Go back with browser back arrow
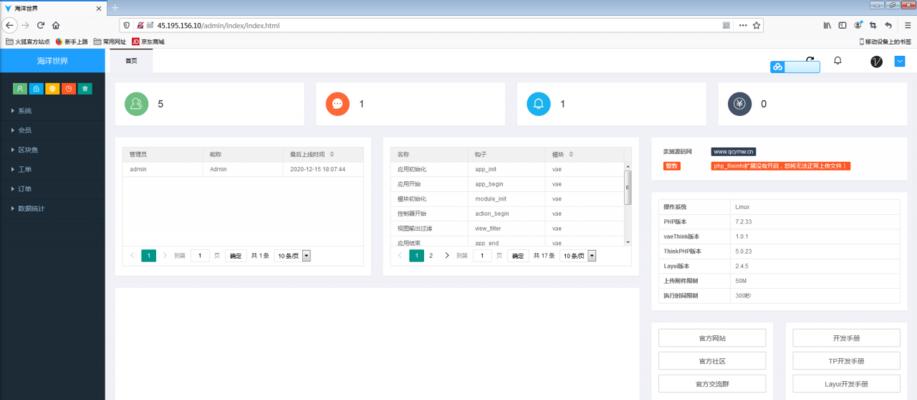The height and width of the screenshot is (400, 917). click(x=9, y=25)
